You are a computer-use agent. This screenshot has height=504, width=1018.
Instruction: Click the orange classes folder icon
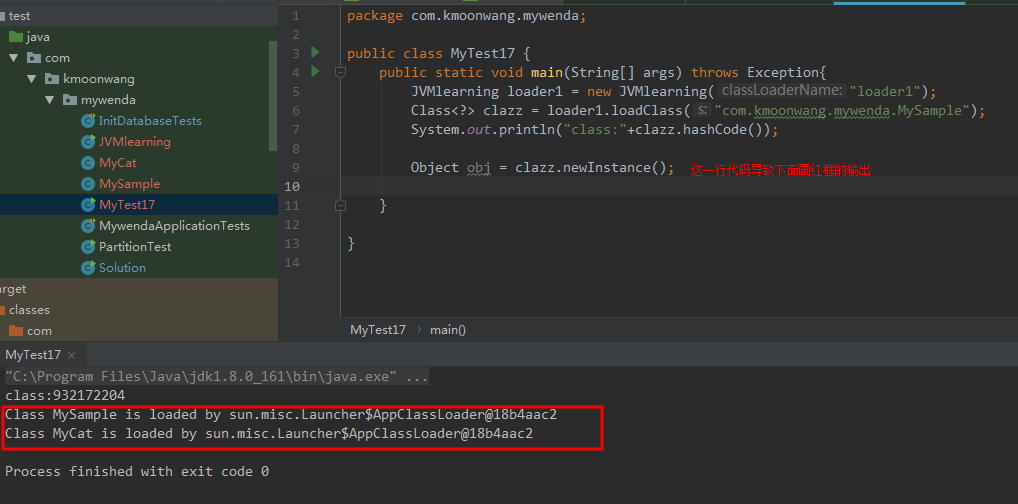tap(2, 310)
